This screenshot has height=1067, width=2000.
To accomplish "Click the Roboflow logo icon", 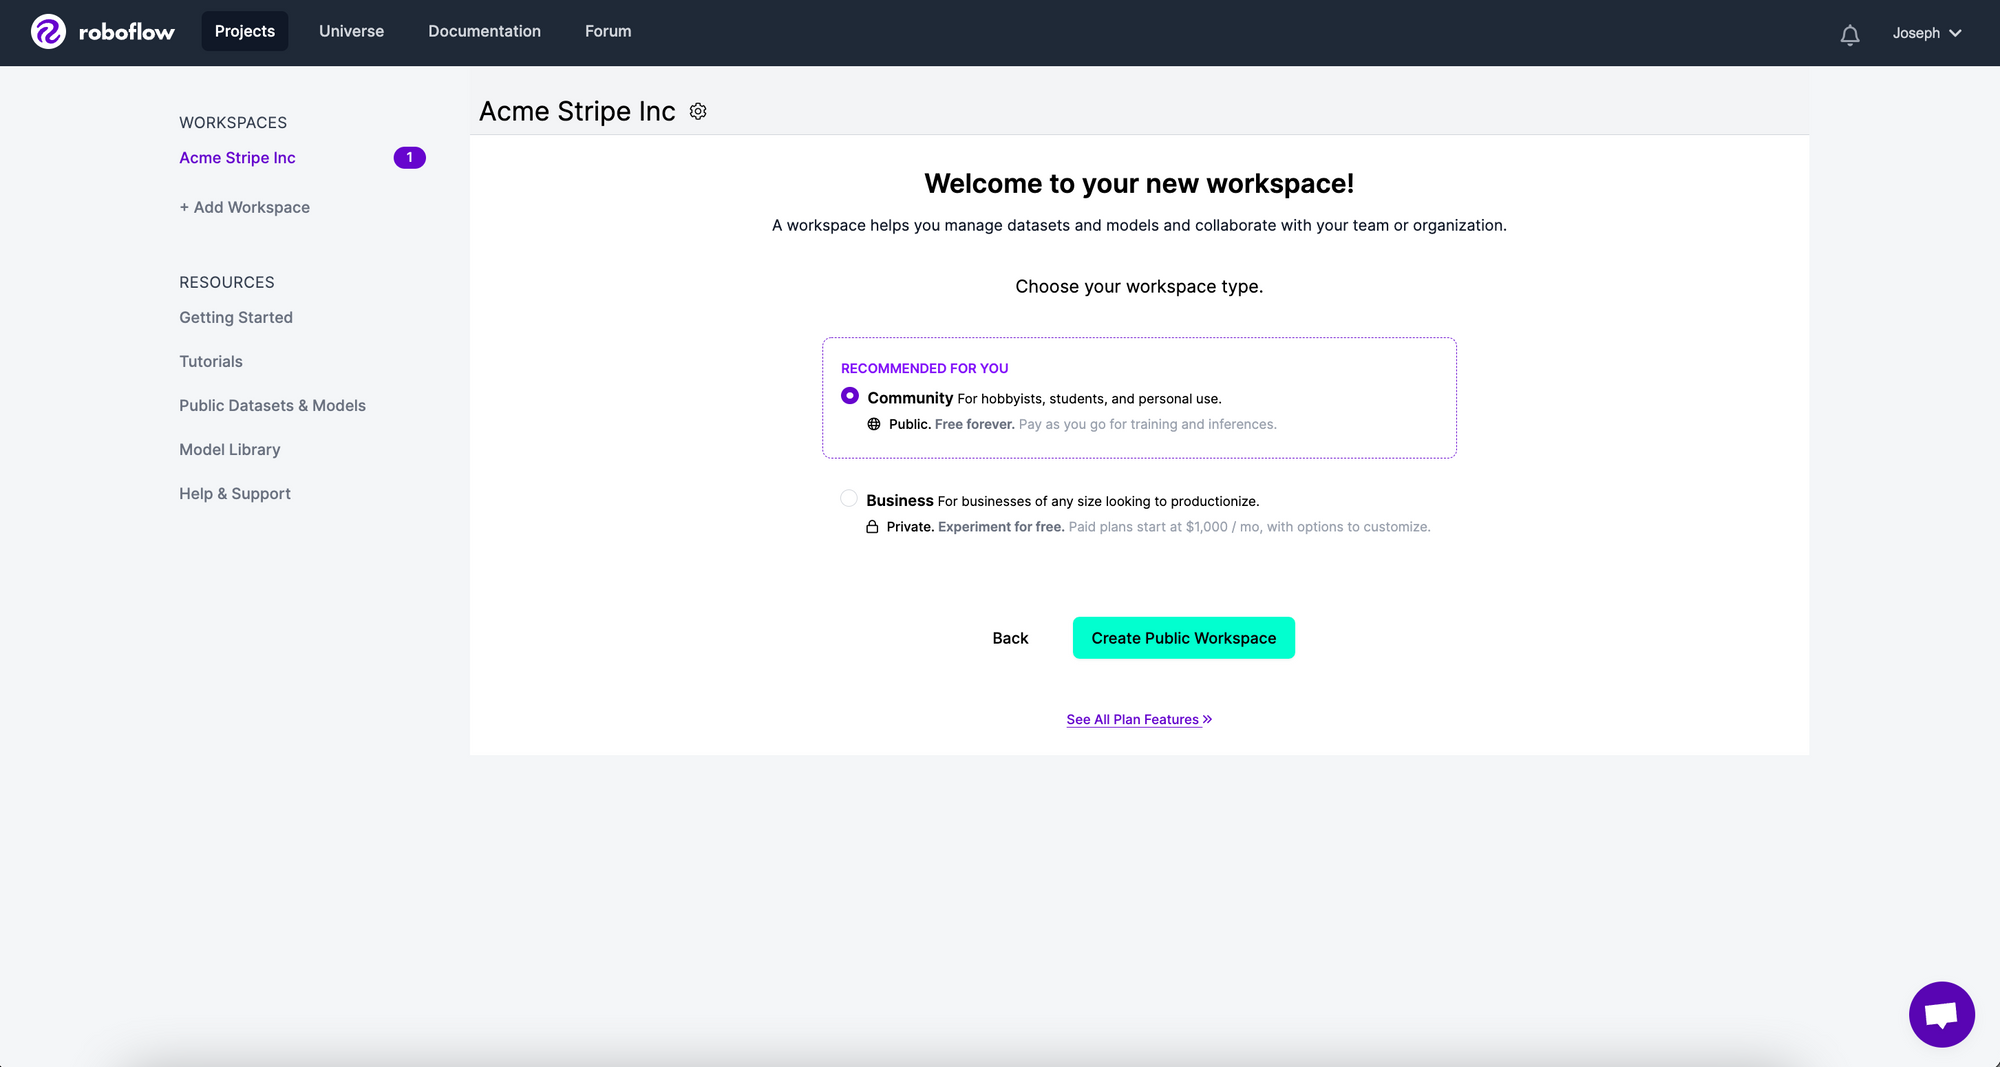I will (49, 32).
